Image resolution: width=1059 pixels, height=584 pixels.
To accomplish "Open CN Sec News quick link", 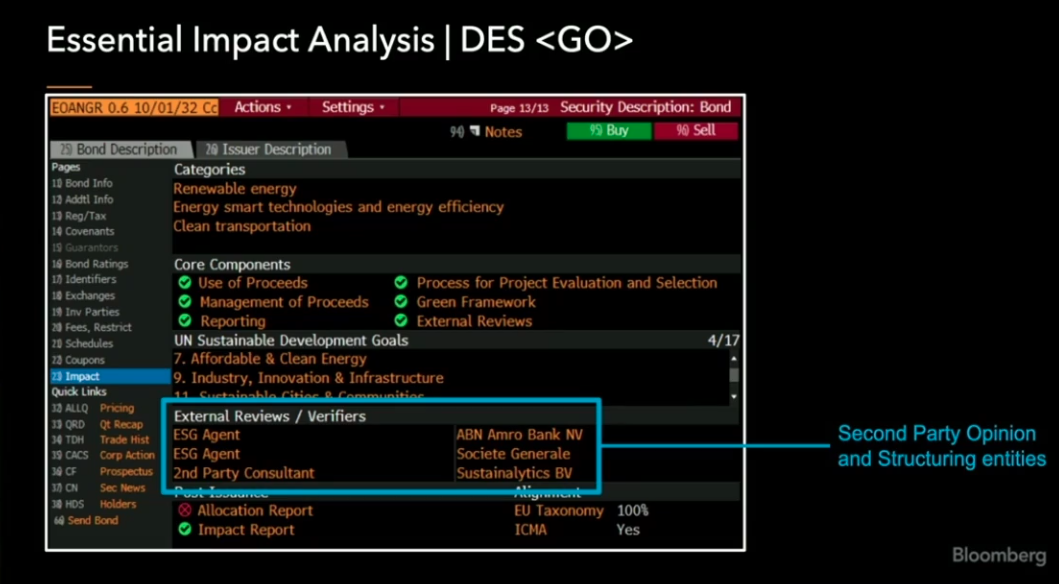I will 99,487.
